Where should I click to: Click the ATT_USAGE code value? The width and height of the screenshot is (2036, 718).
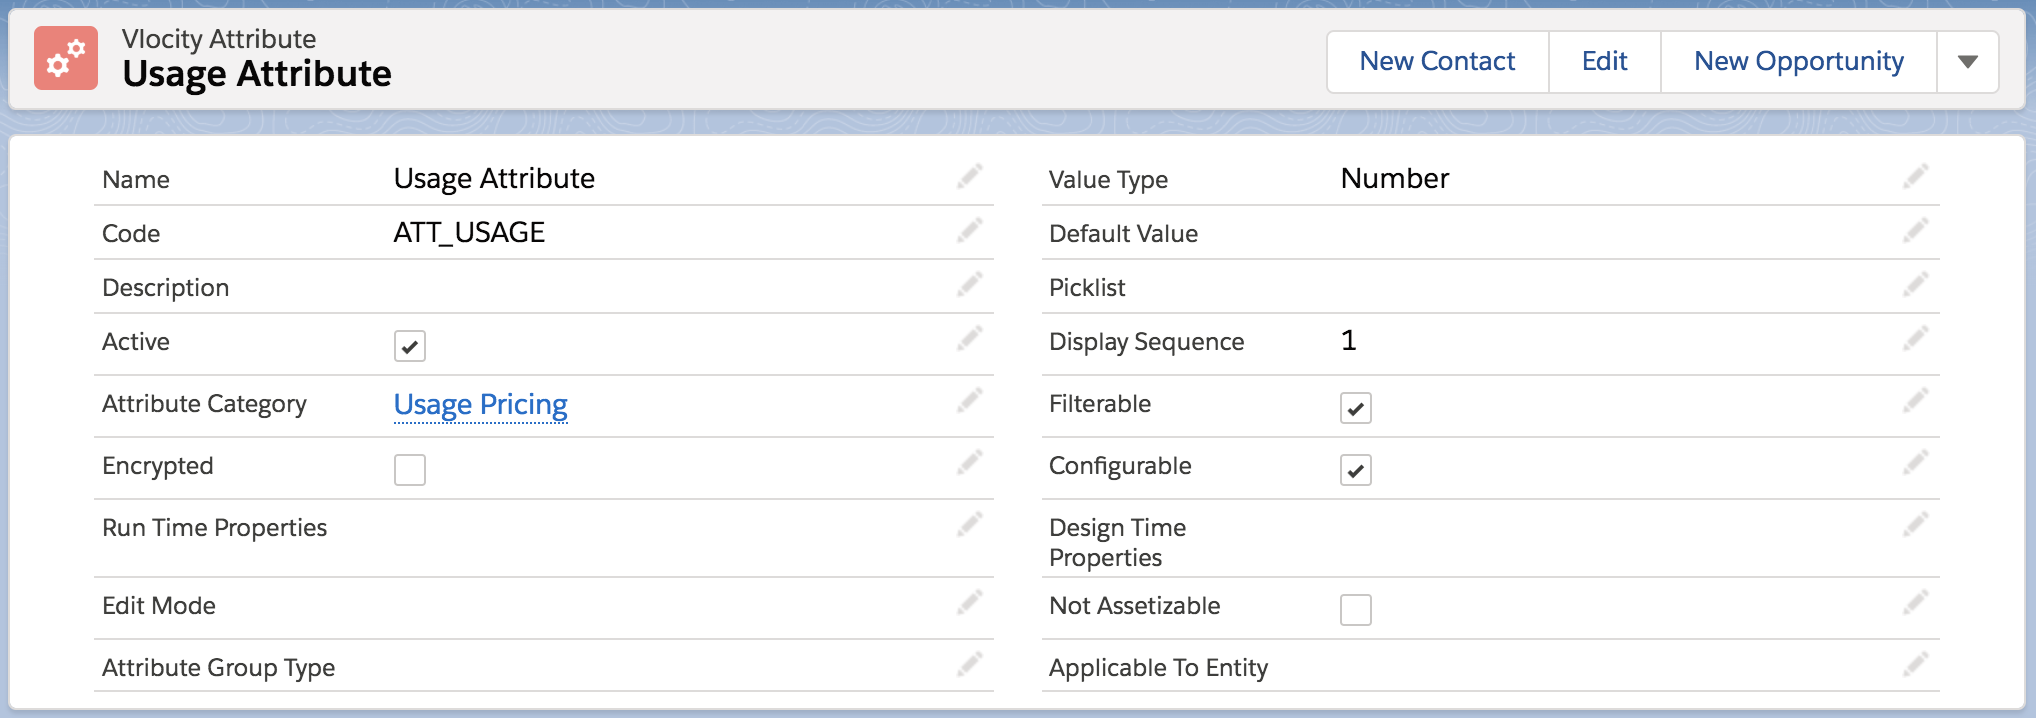(469, 232)
